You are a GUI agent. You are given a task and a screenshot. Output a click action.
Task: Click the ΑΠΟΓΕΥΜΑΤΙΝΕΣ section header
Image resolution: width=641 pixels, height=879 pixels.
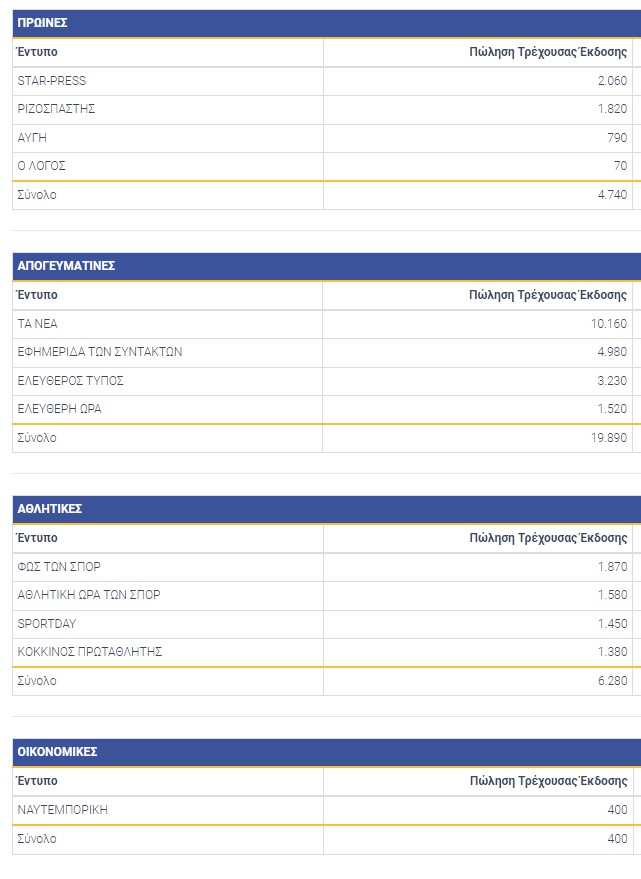click(x=66, y=266)
